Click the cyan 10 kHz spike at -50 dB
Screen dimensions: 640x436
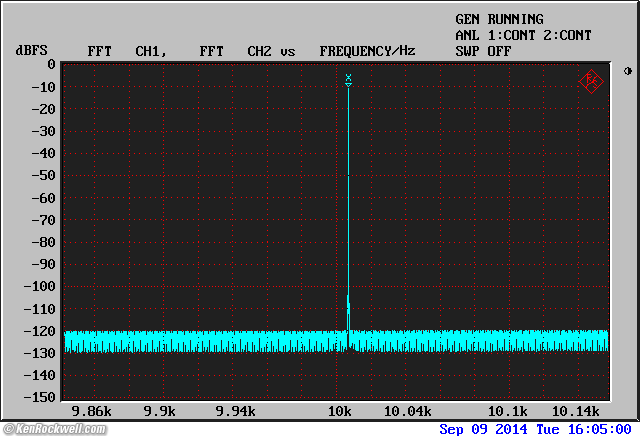pos(348,175)
